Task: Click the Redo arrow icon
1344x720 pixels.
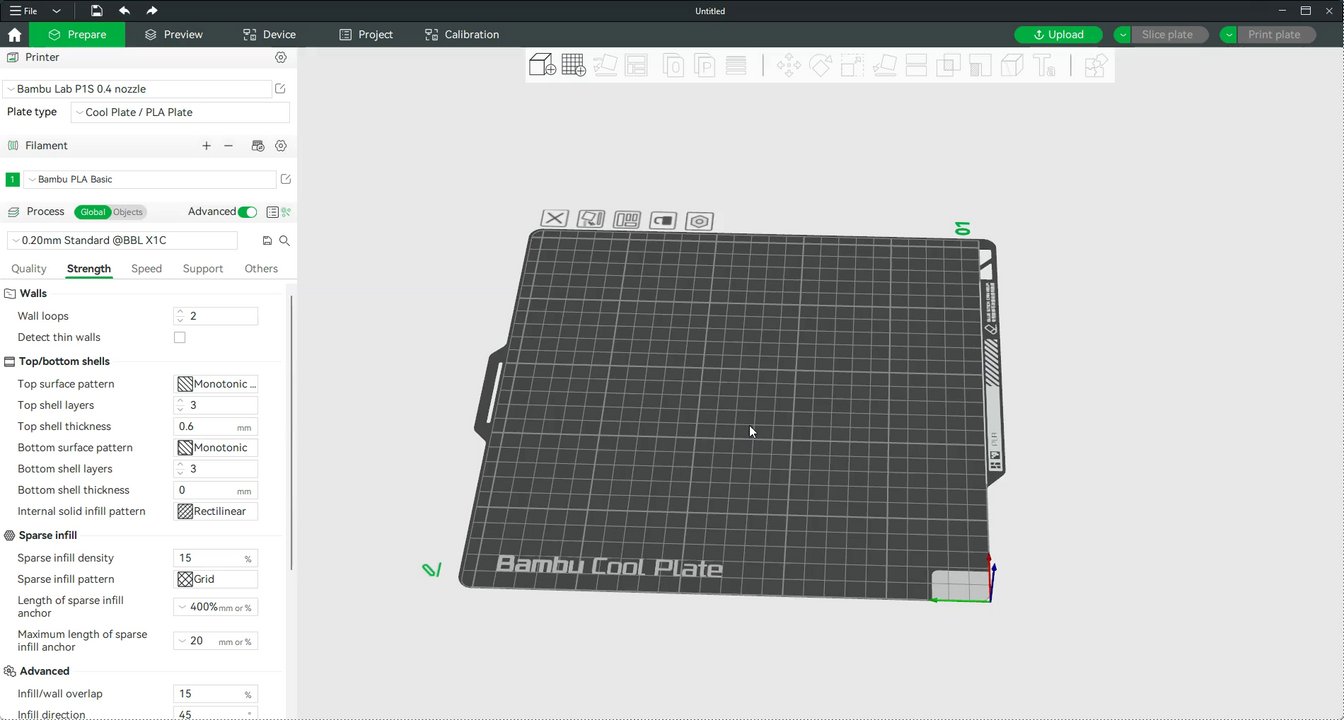Action: tap(152, 11)
